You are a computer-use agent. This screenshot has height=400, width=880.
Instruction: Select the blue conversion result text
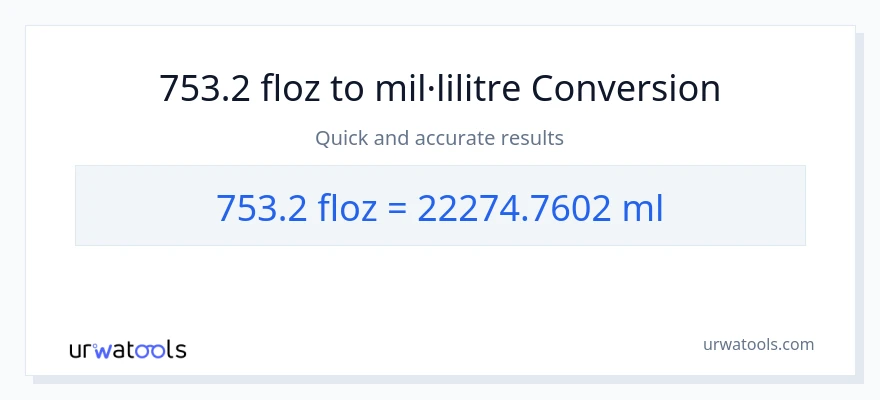440,206
